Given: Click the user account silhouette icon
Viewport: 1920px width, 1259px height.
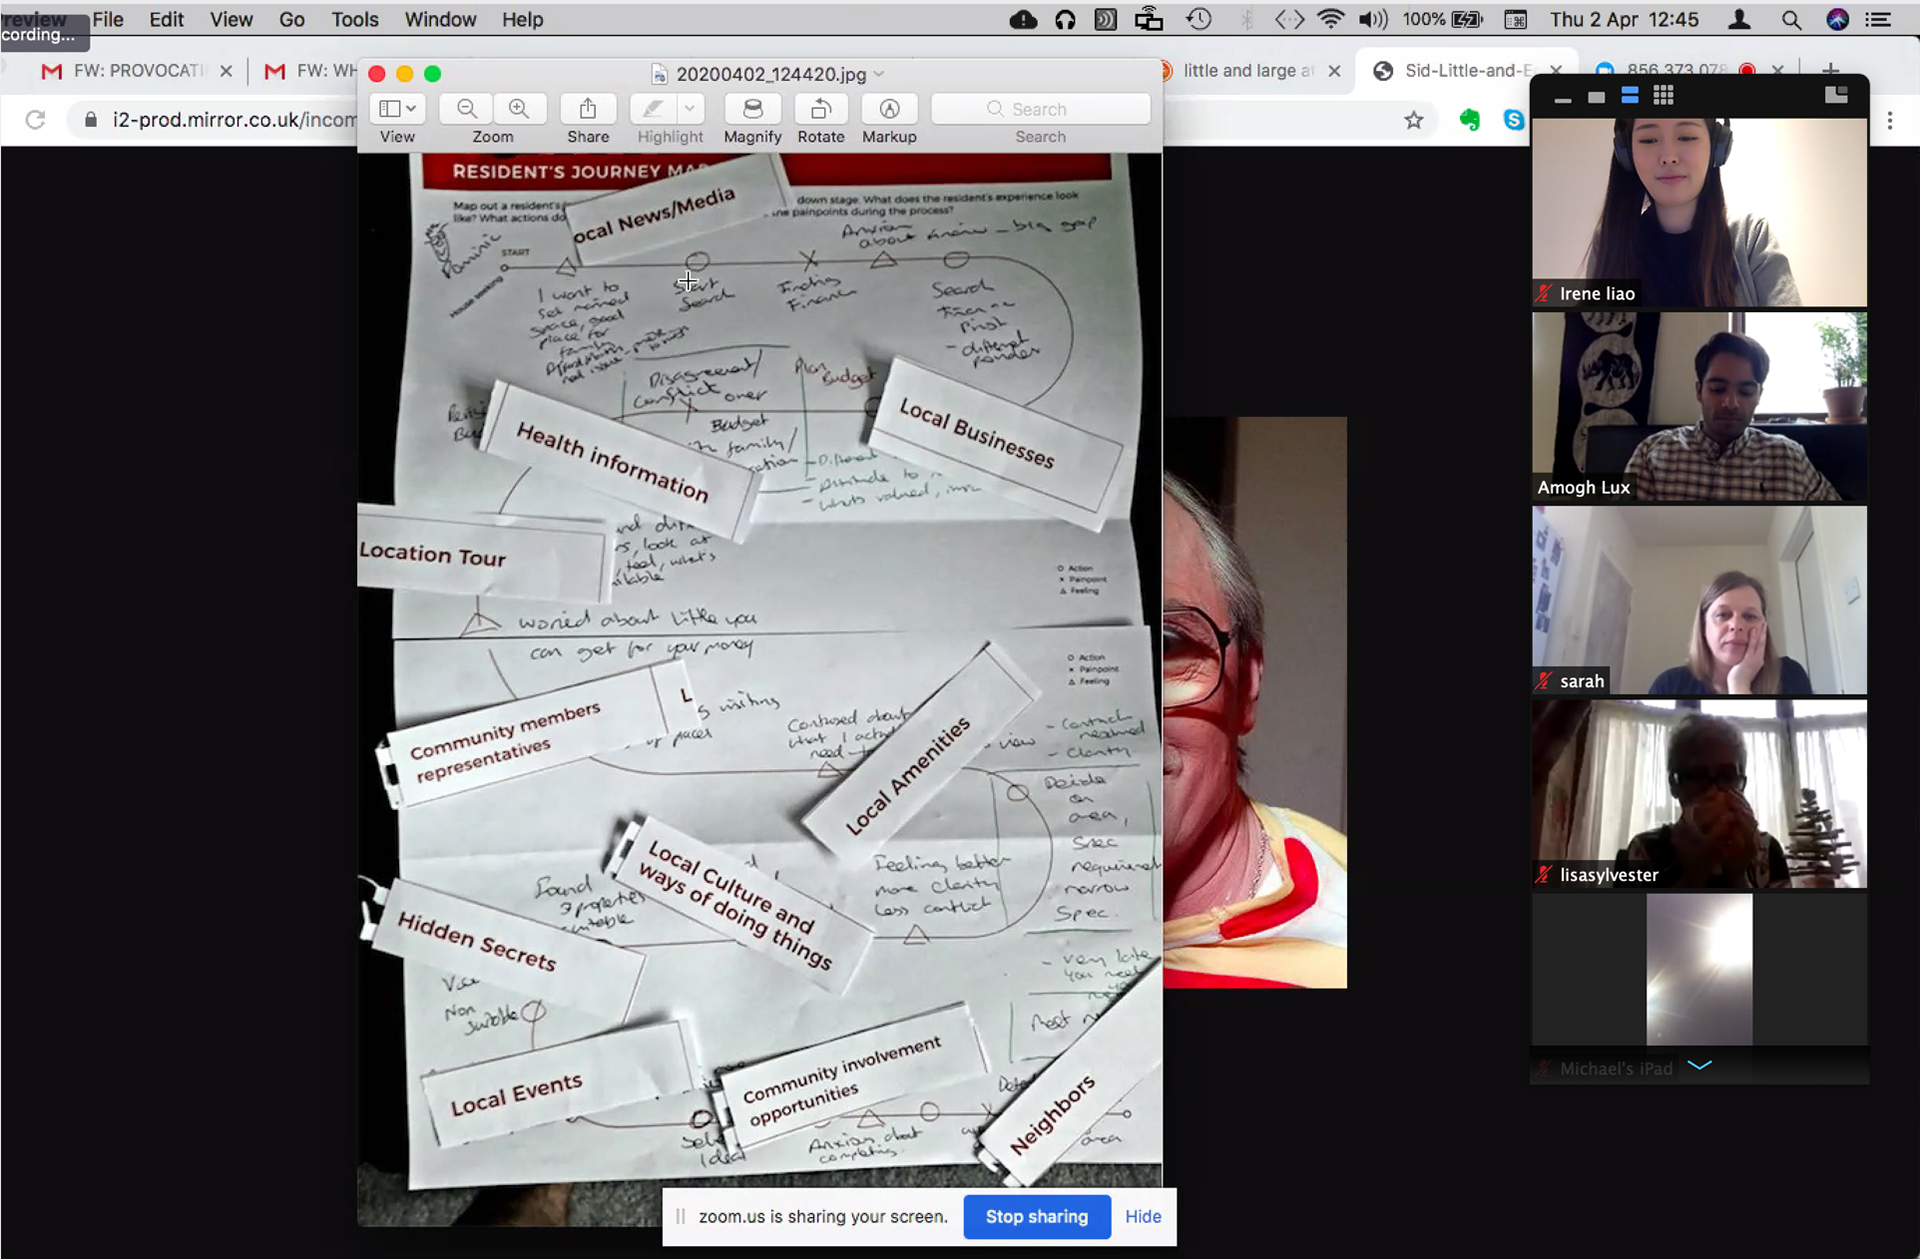Looking at the screenshot, I should (1740, 19).
